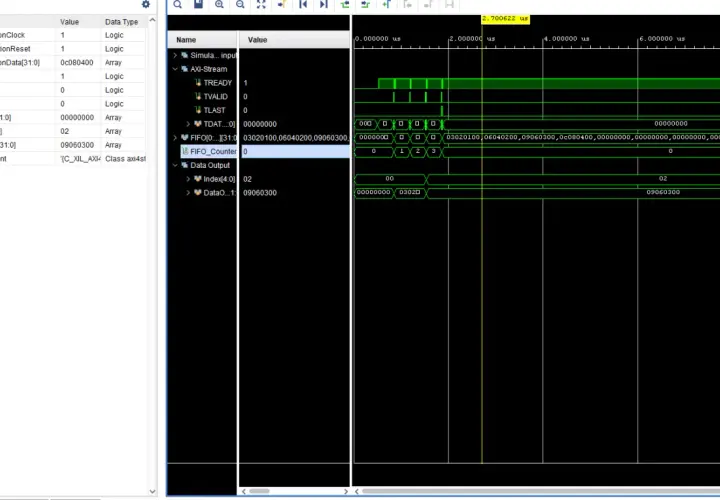Add a marker to the waveform
Viewport: 720px width, 500px height.
click(x=387, y=4)
